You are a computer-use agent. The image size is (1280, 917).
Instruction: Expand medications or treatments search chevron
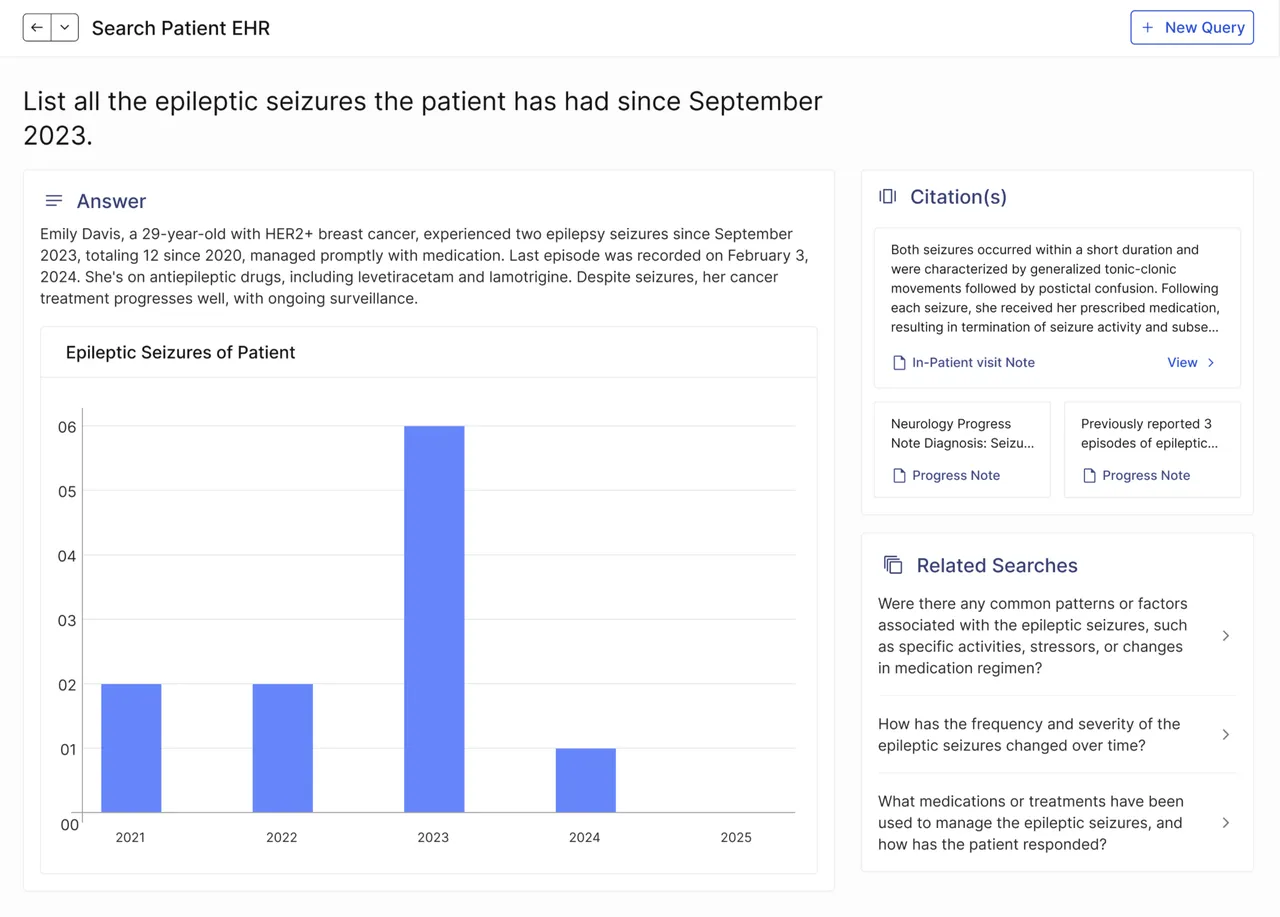(x=1226, y=823)
